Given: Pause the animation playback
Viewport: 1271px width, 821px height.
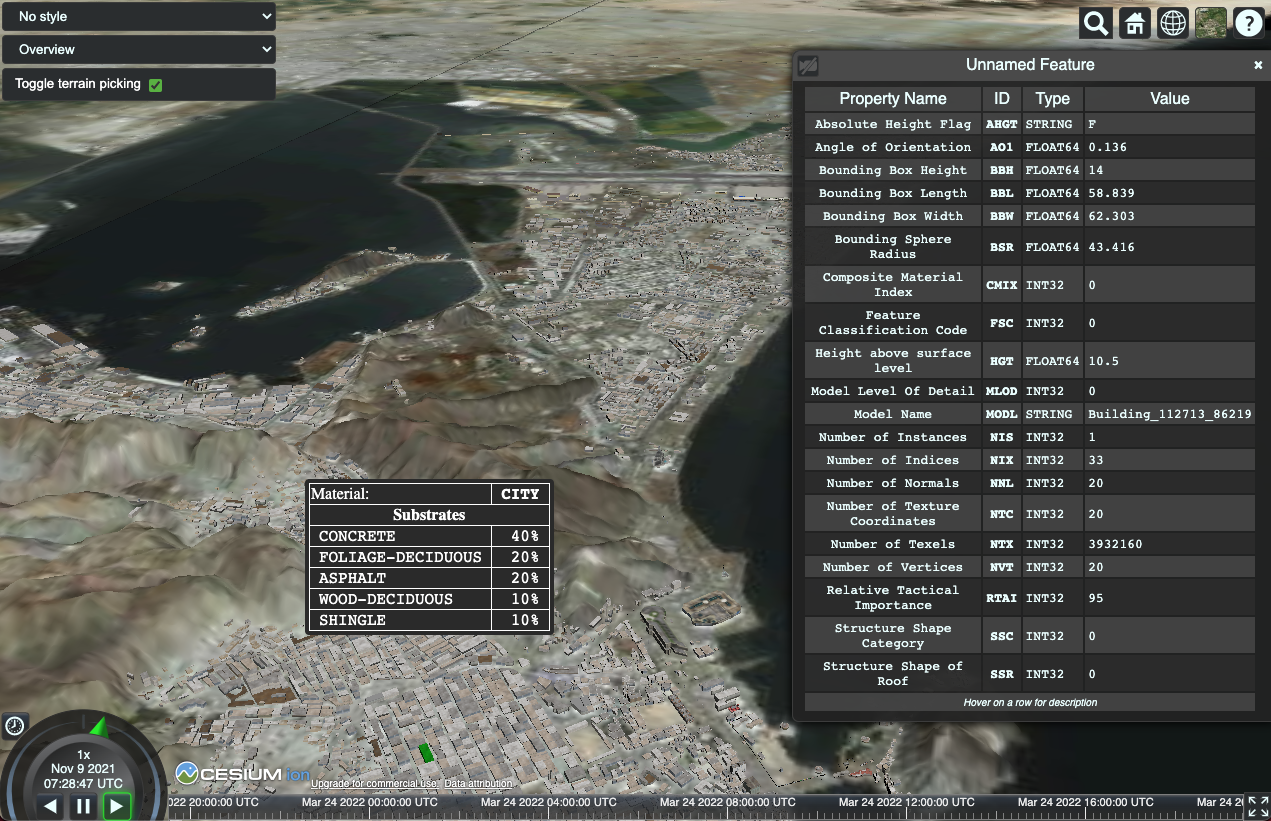Looking at the screenshot, I should [83, 806].
